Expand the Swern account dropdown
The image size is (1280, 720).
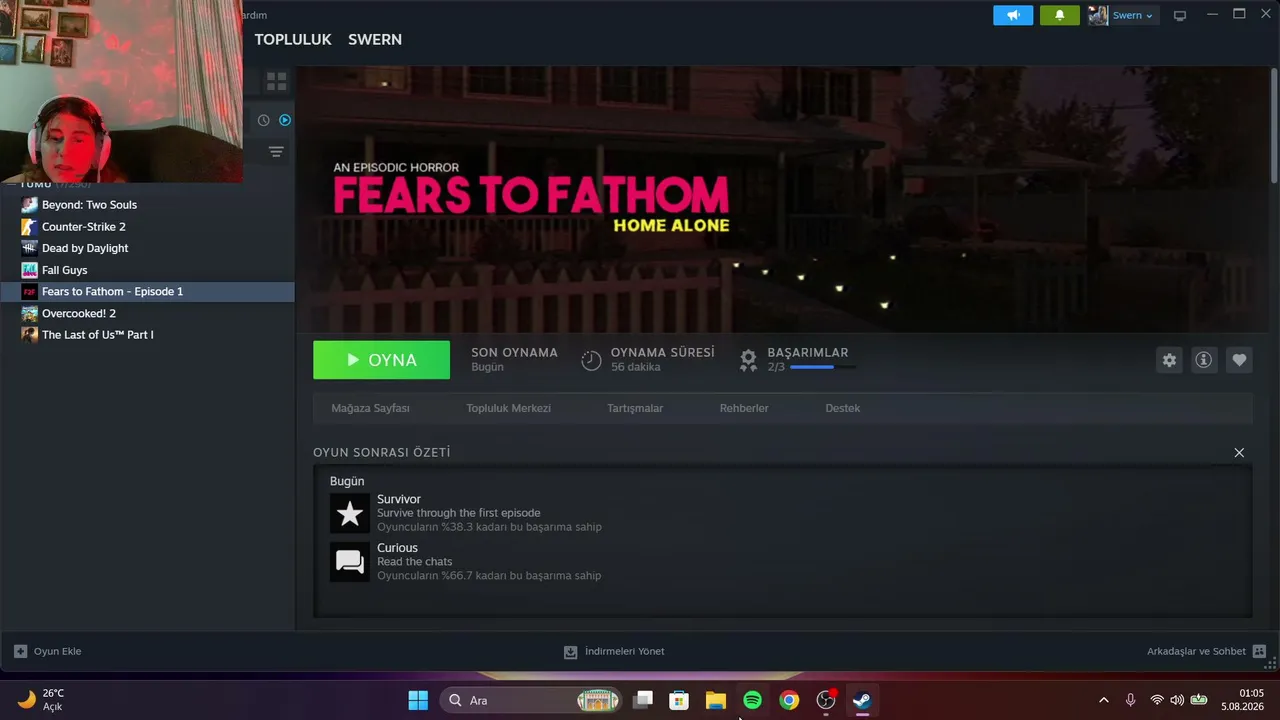(1121, 15)
